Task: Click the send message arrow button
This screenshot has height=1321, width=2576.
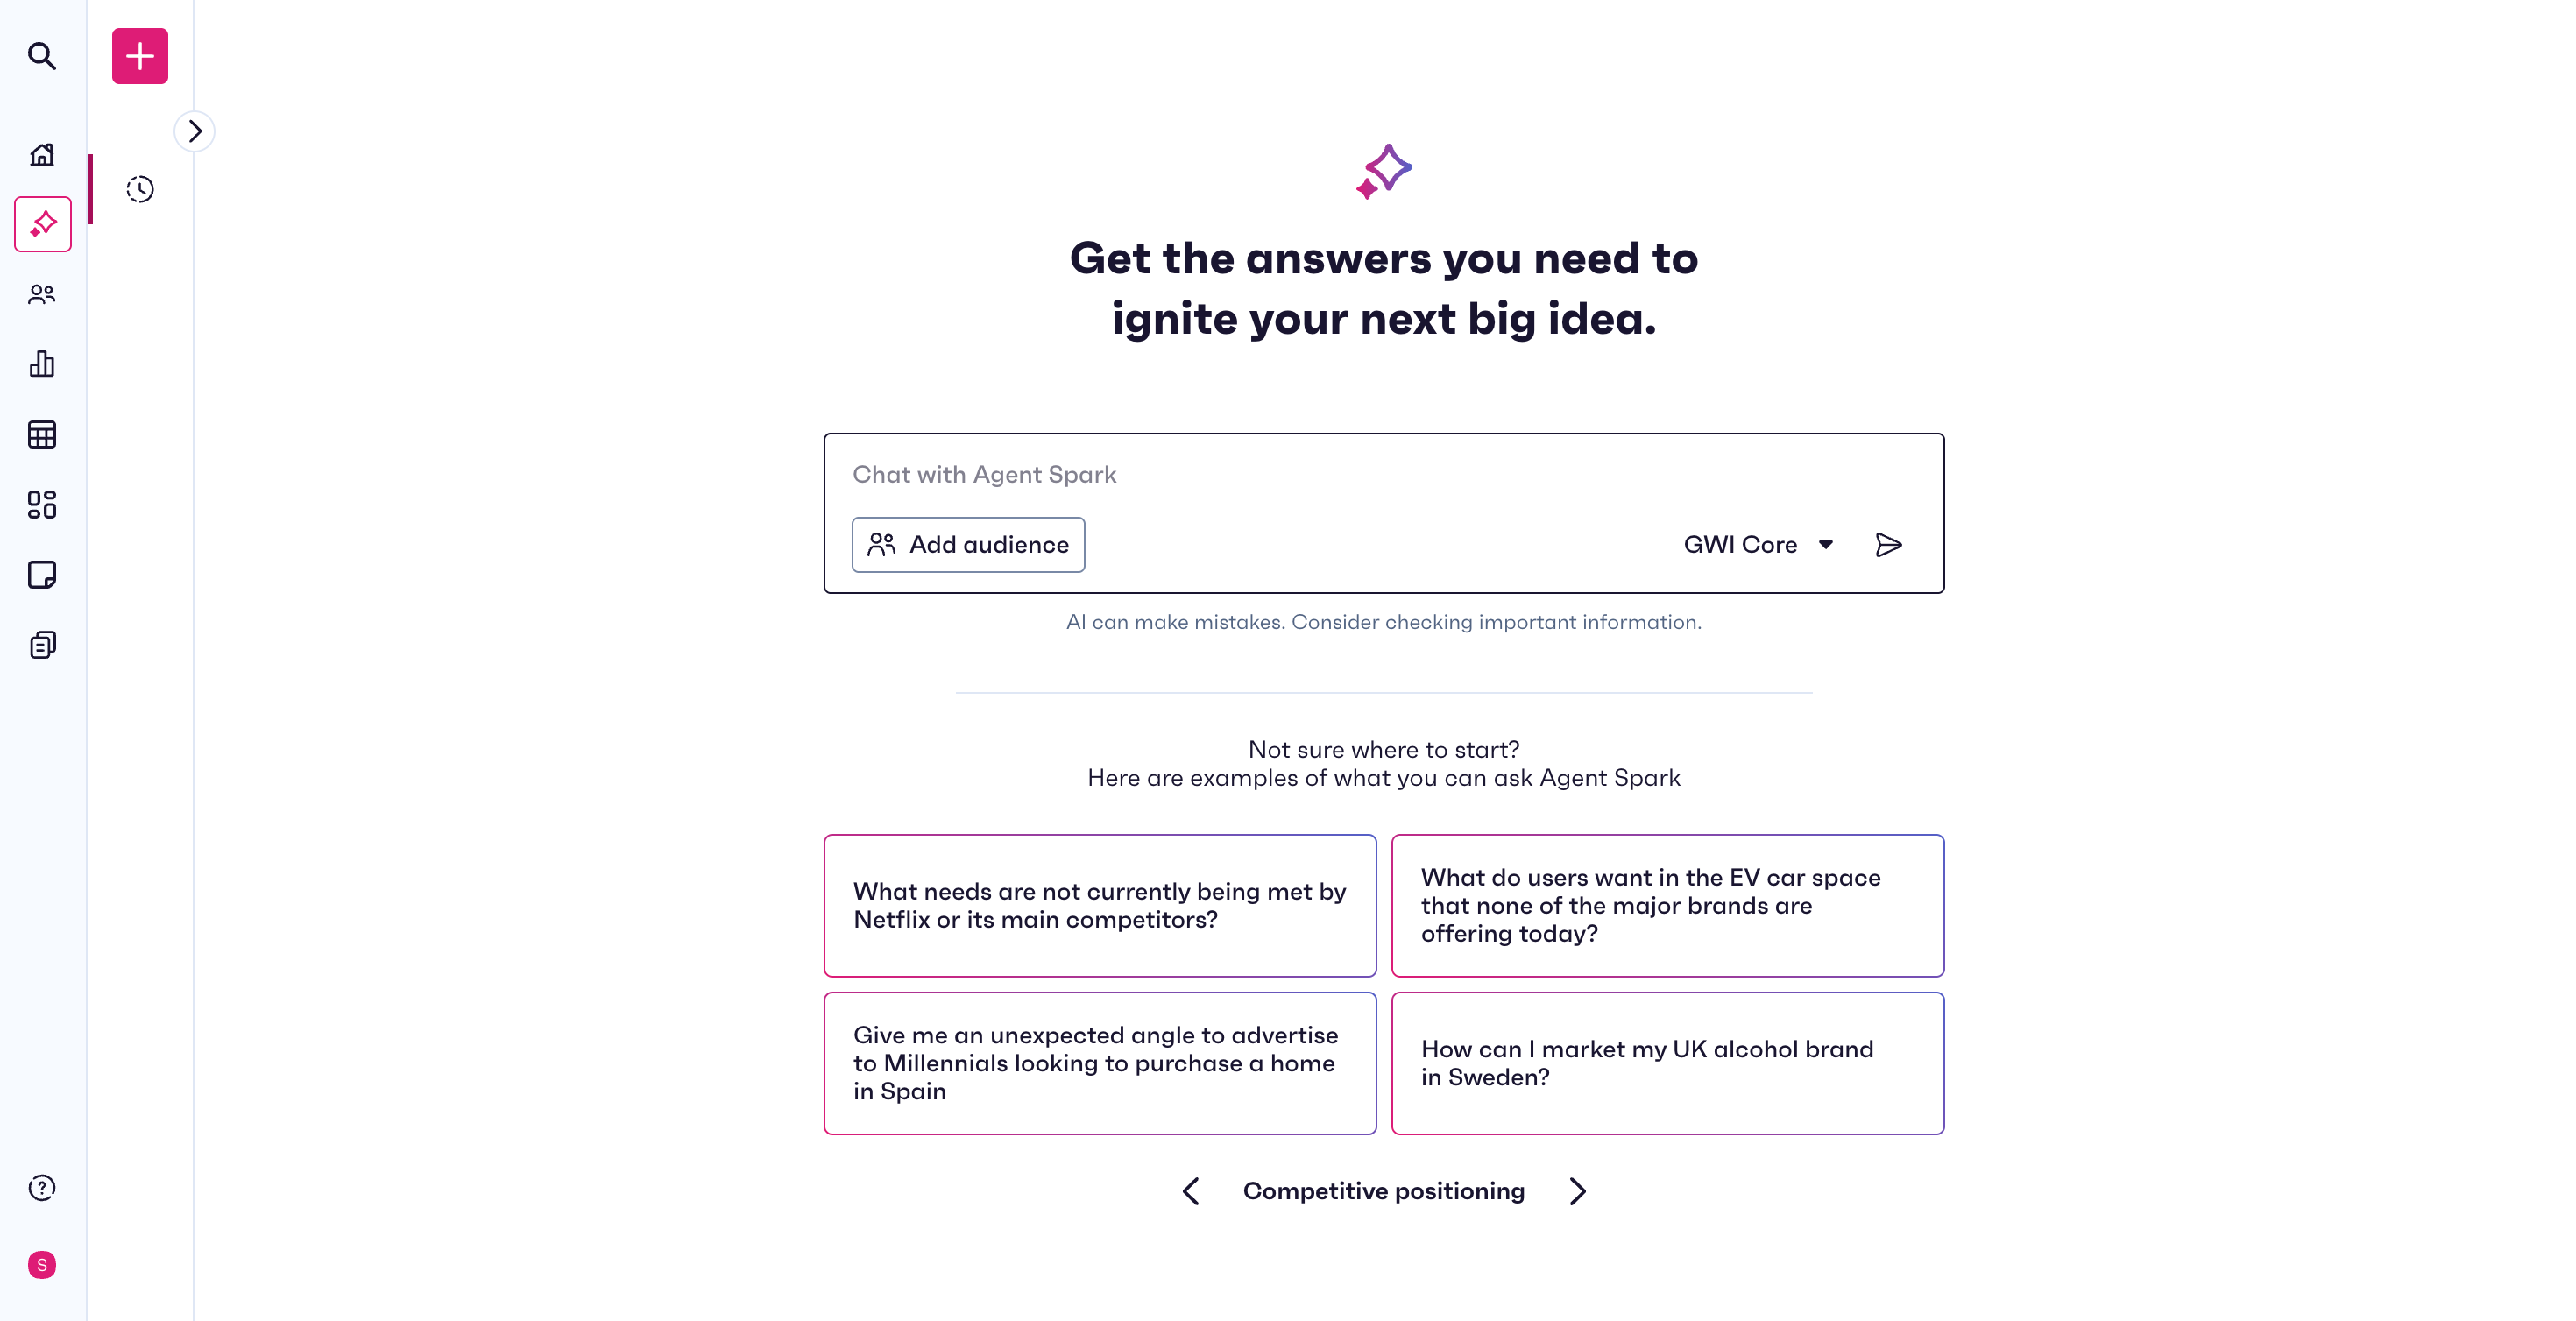Action: [x=1888, y=545]
